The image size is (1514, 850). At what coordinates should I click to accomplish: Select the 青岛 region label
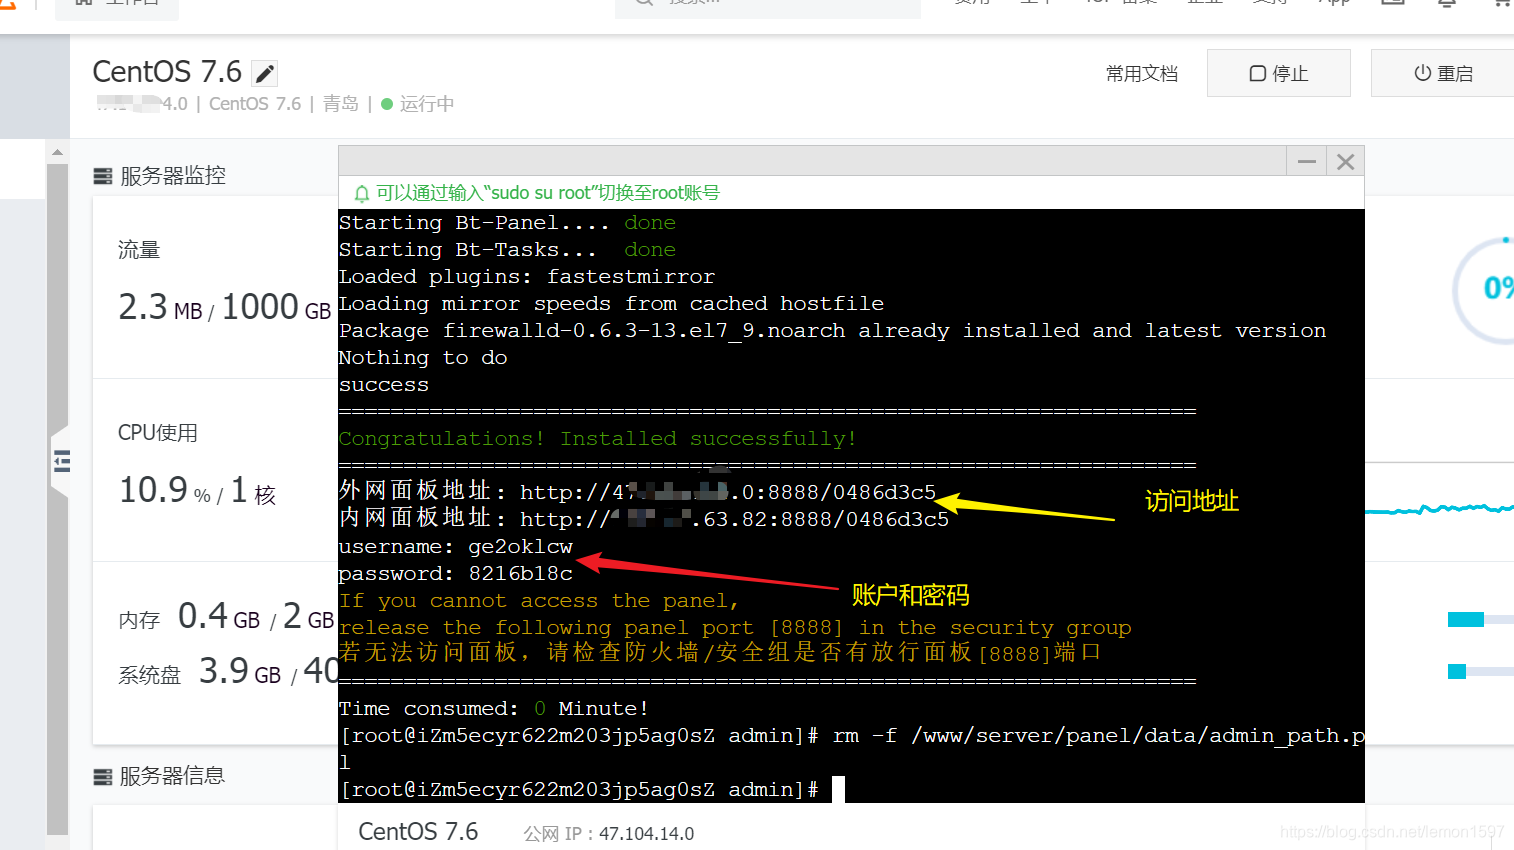click(x=341, y=104)
